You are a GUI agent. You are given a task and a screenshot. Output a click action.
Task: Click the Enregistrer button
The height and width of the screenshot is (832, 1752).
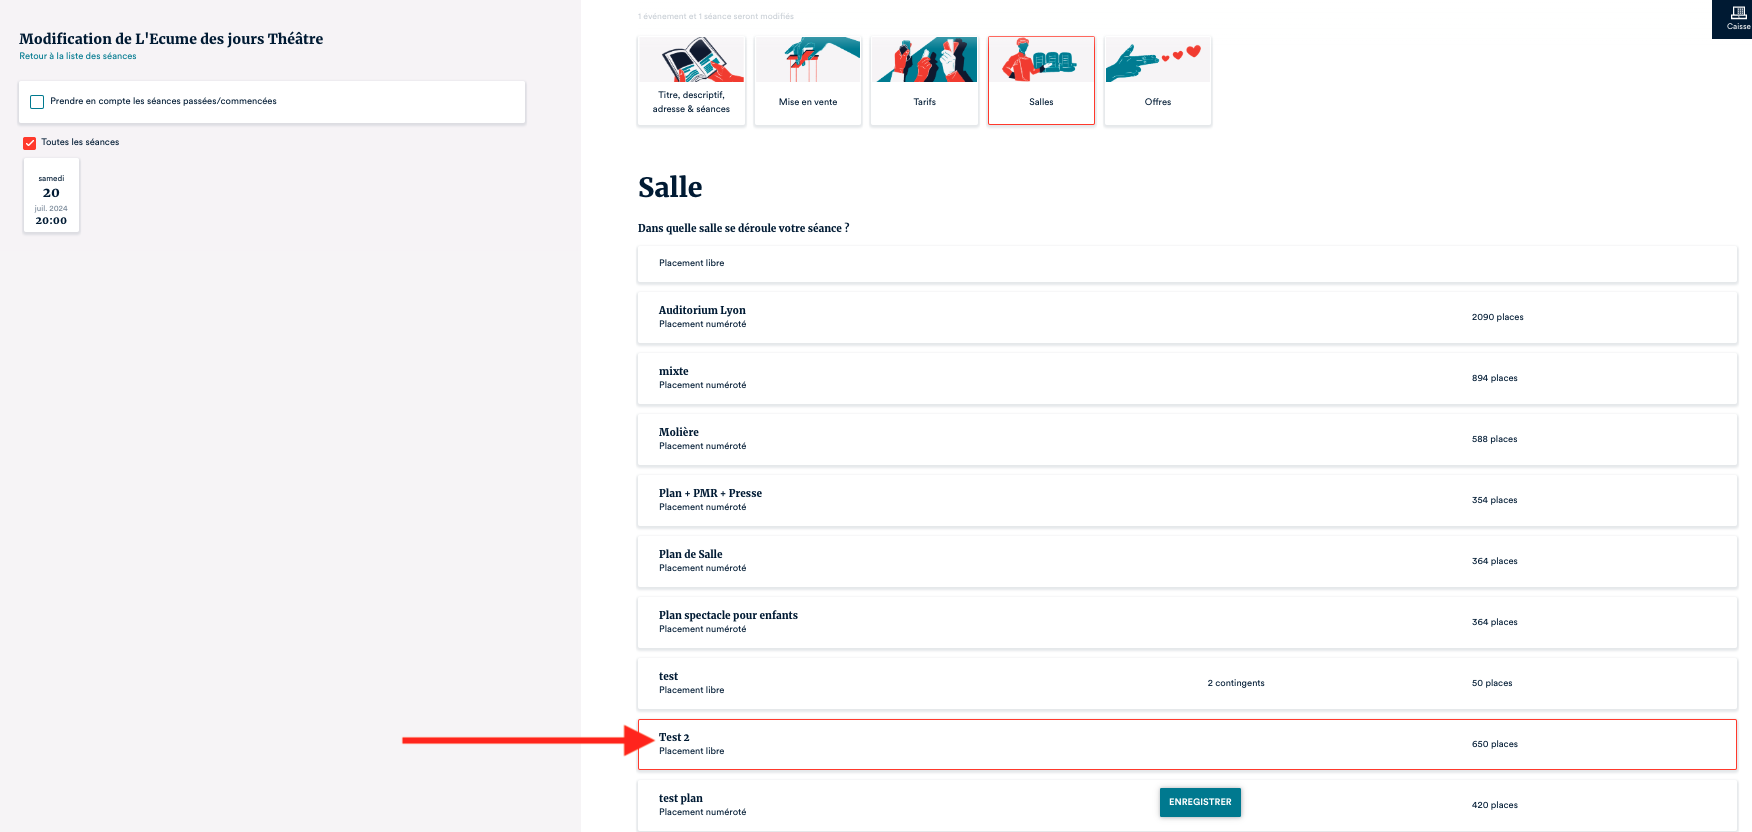pos(1200,802)
